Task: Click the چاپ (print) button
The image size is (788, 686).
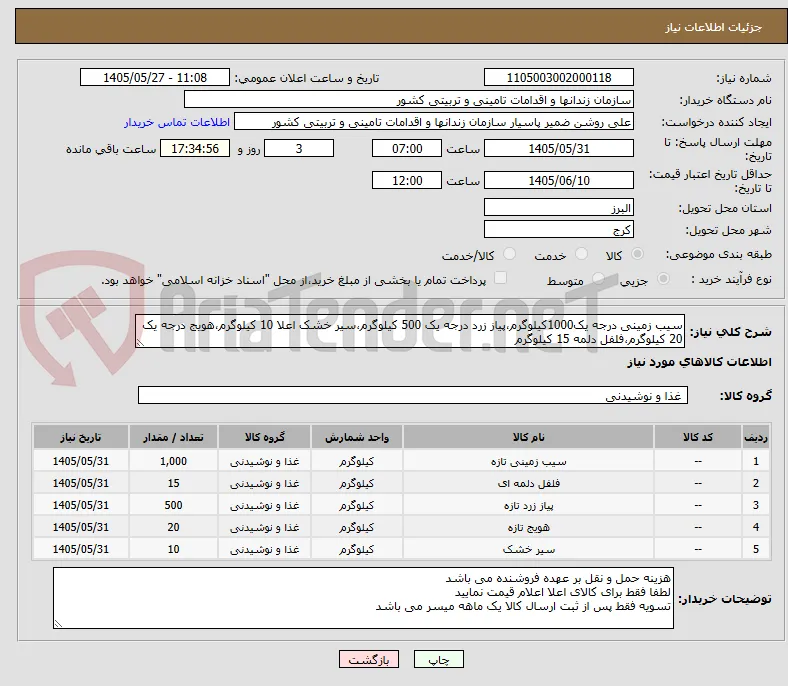Action: click(x=438, y=659)
